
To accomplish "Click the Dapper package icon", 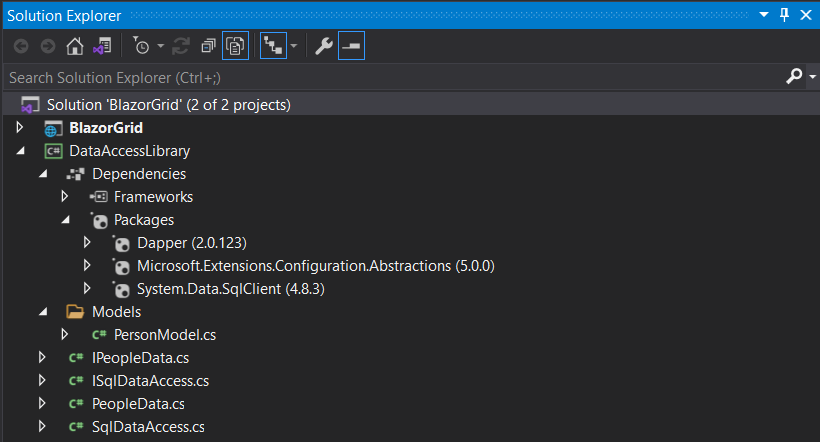I will (x=121, y=243).
